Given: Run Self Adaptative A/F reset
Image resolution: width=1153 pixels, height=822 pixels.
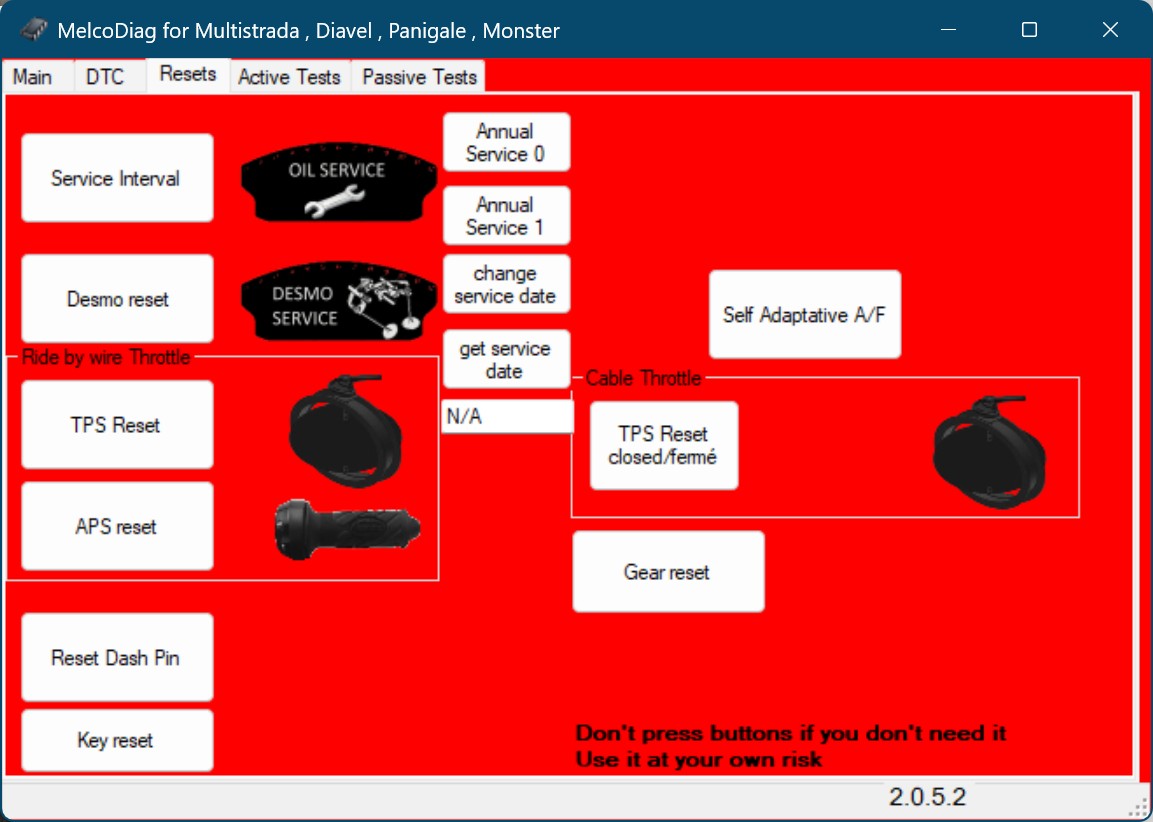Looking at the screenshot, I should click(804, 315).
